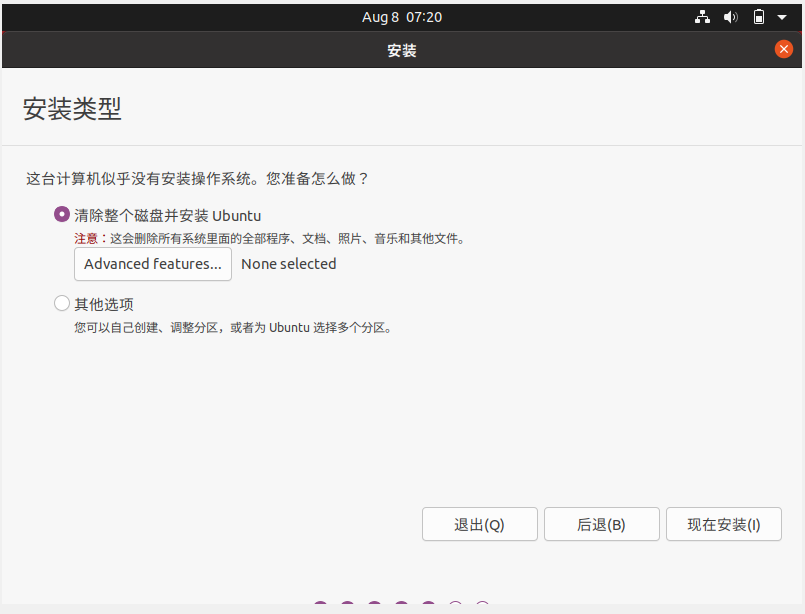
Task: Check the battery indicator icon
Action: coord(758,17)
